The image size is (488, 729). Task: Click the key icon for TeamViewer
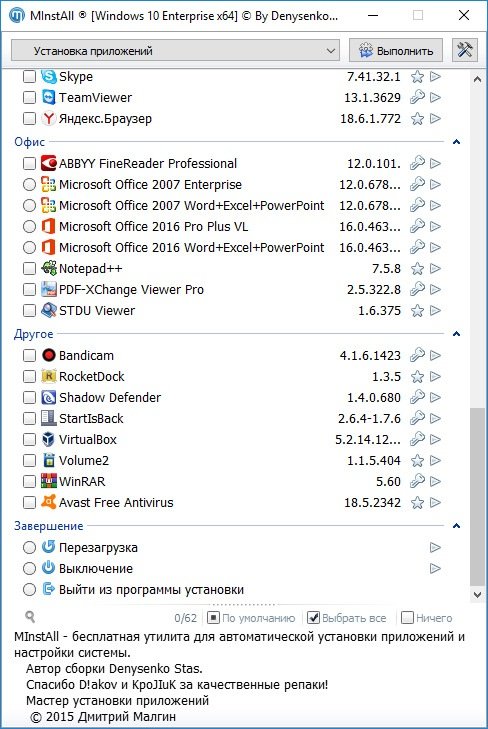click(417, 97)
